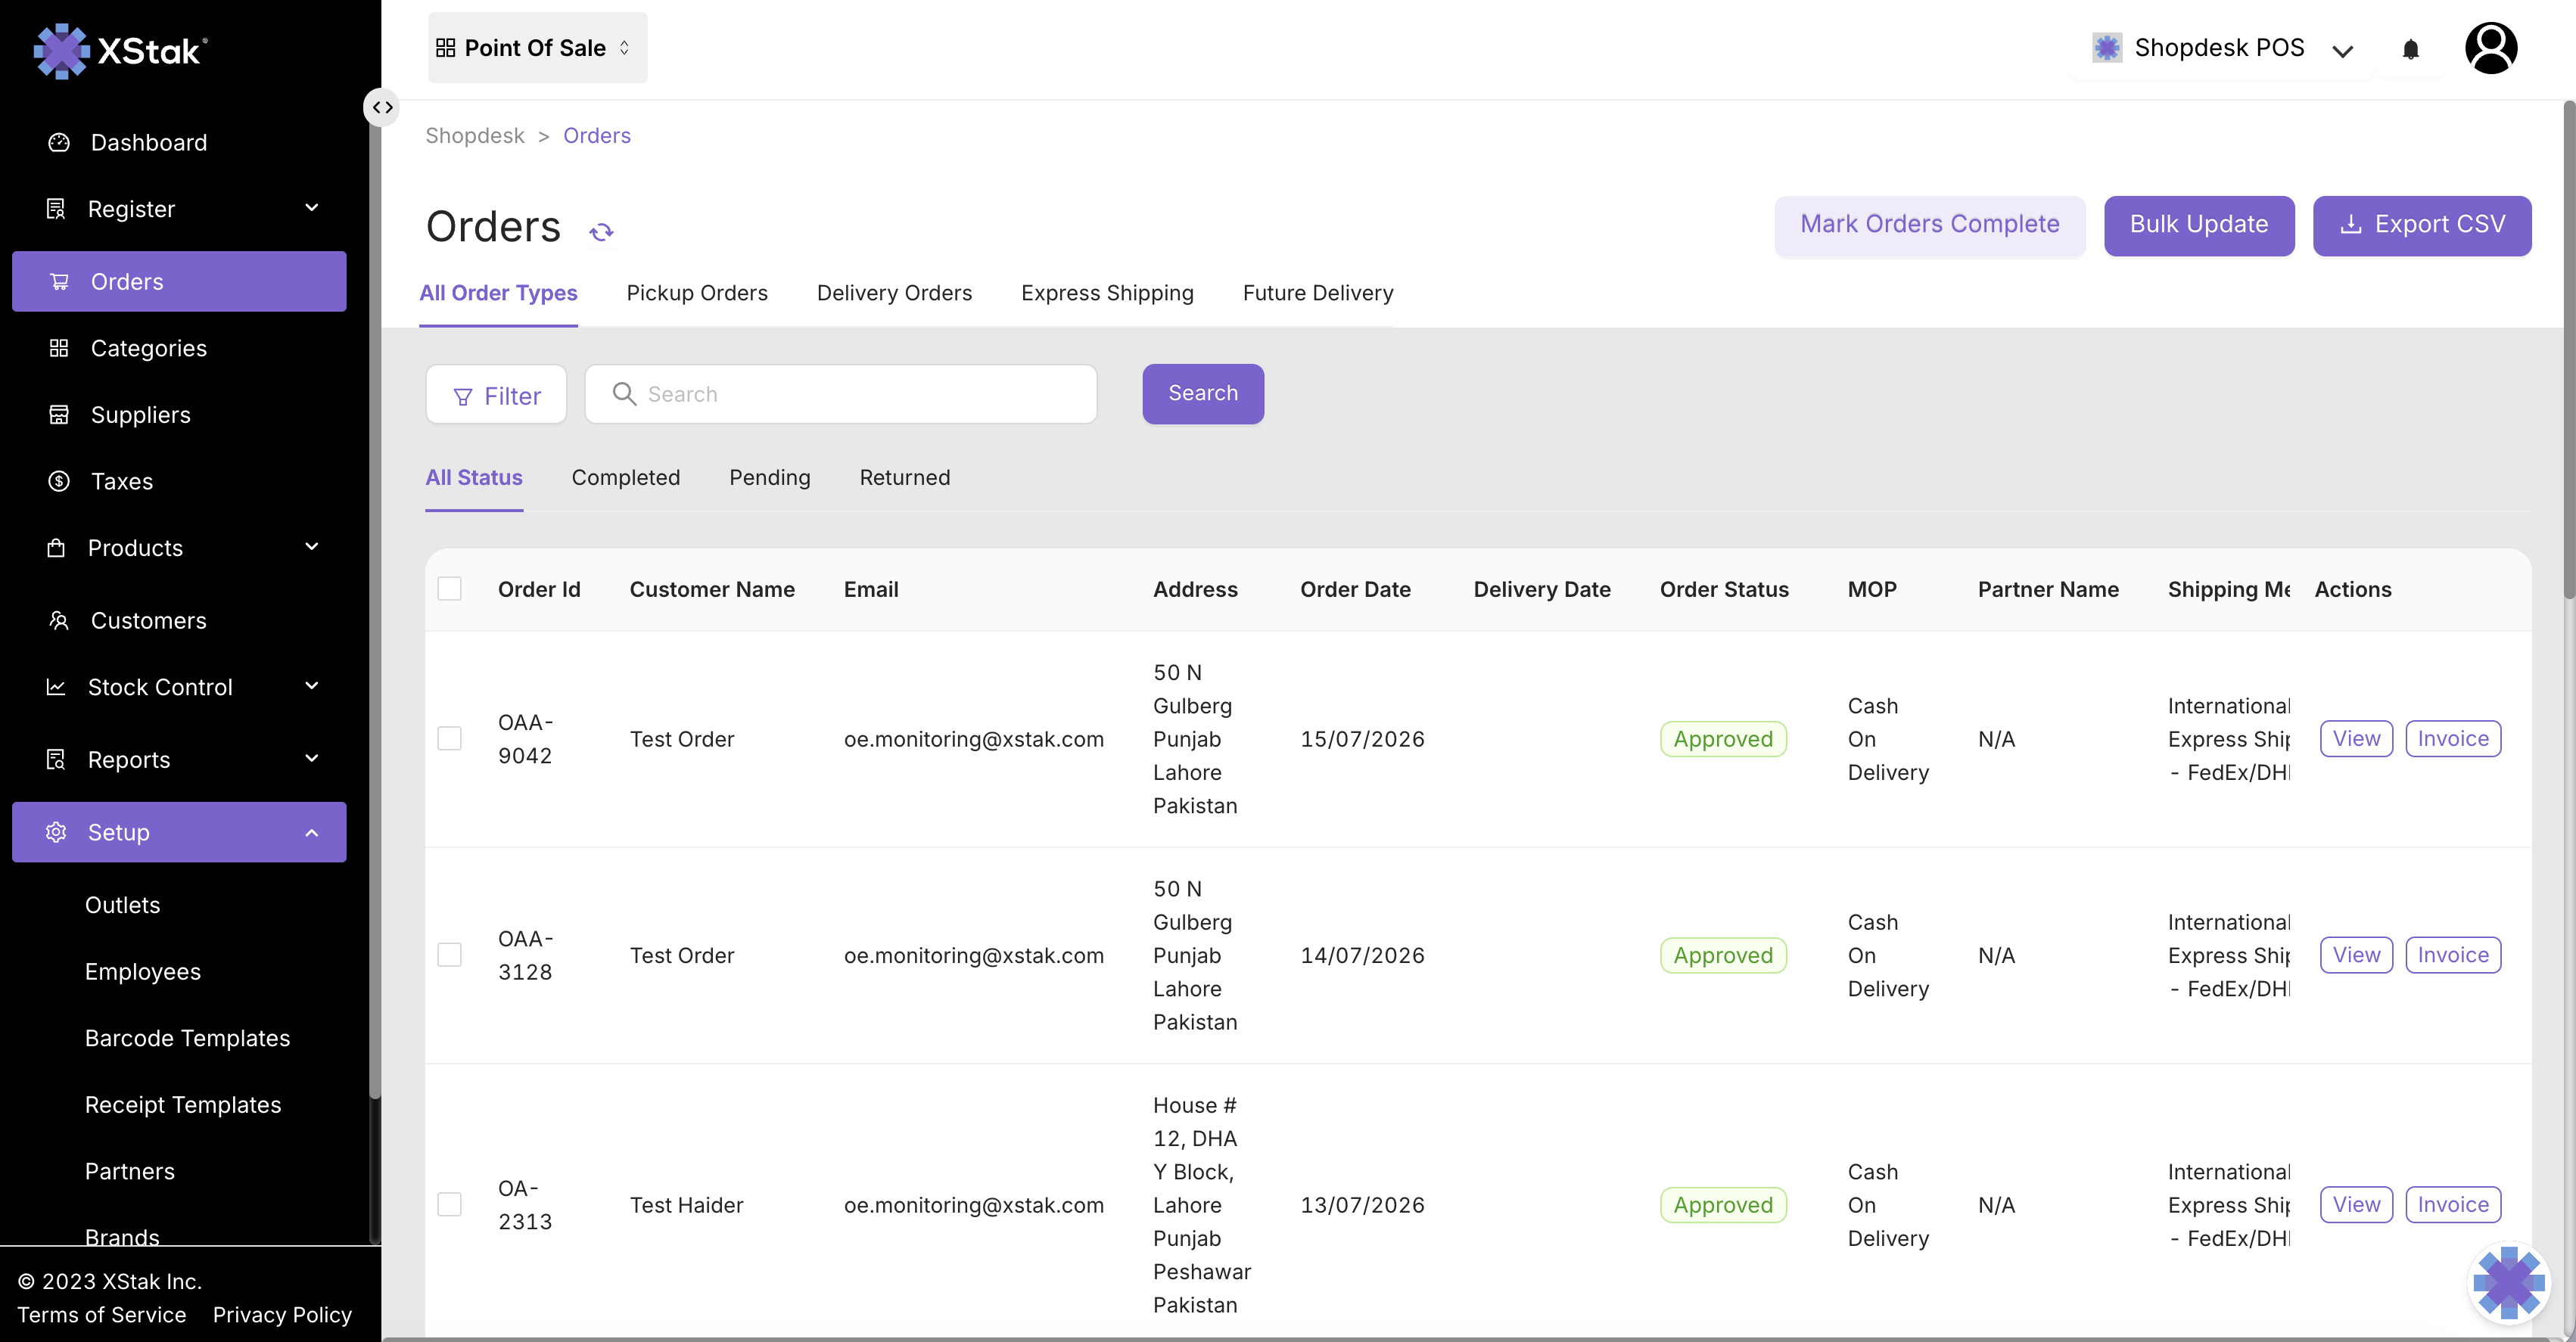Open the floating XStak chat widget

(2508, 1282)
